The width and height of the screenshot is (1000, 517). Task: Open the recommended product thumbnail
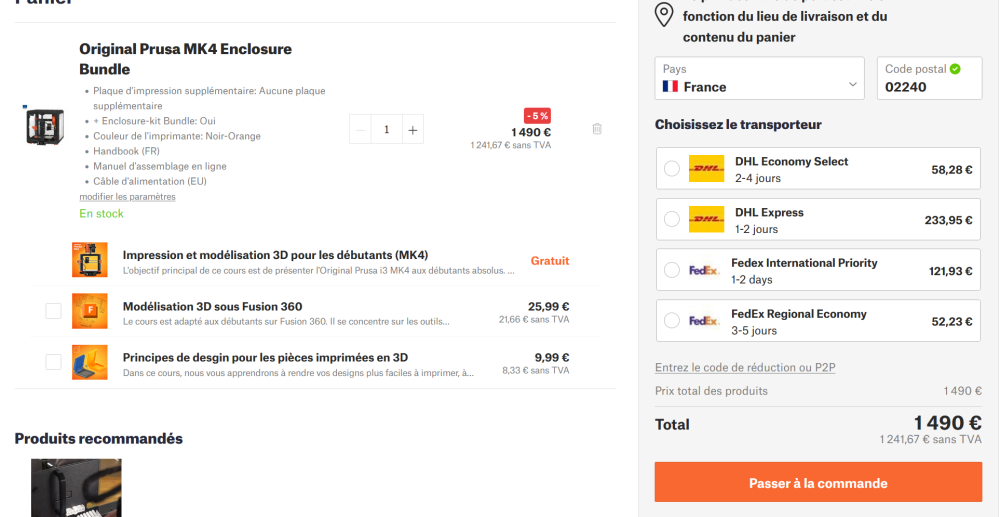coord(77,488)
